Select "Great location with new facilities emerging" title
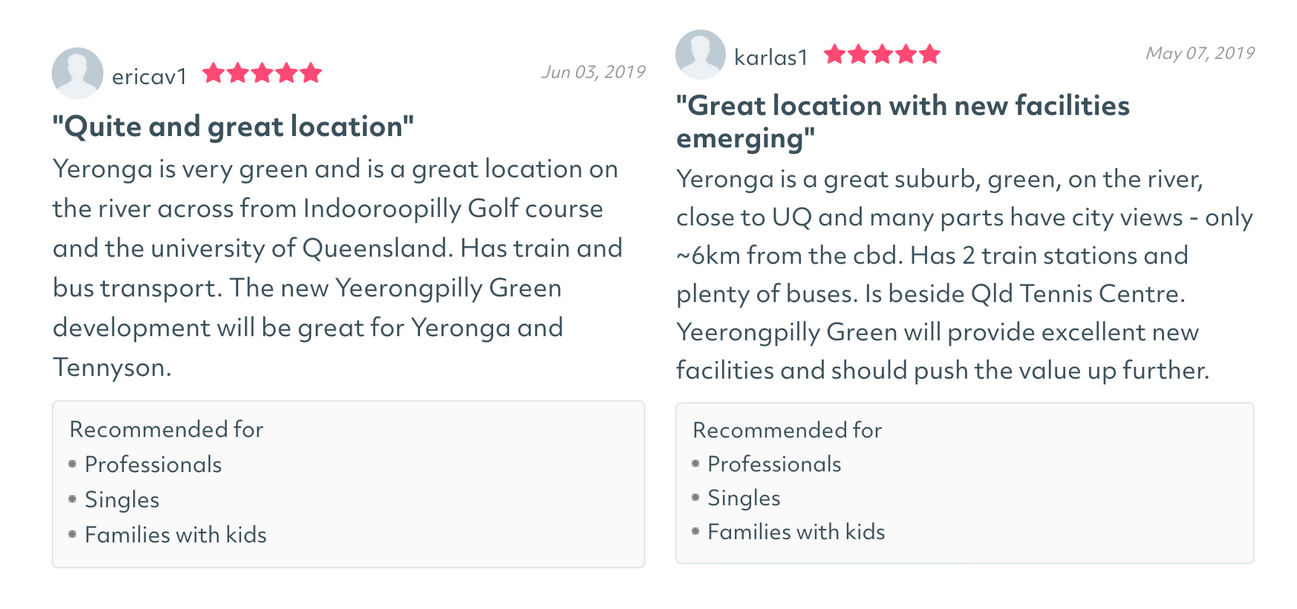 pos(903,121)
